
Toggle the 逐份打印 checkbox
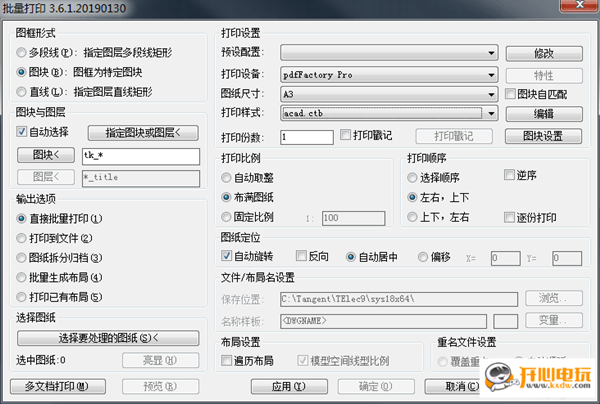pos(509,217)
